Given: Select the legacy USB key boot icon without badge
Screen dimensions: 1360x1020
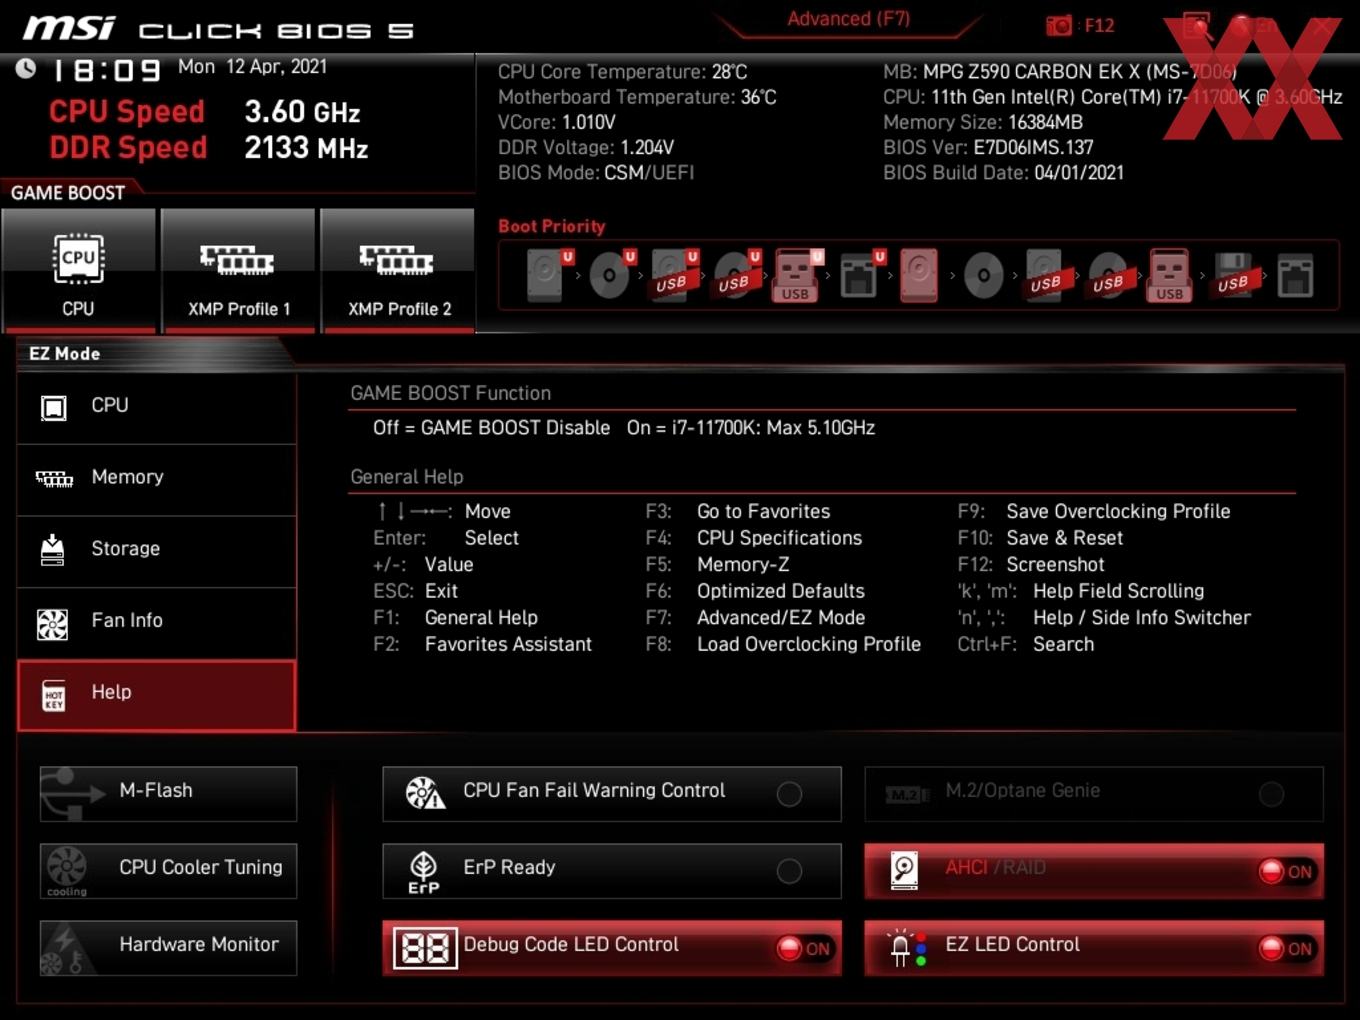Looking at the screenshot, I should tap(1169, 275).
